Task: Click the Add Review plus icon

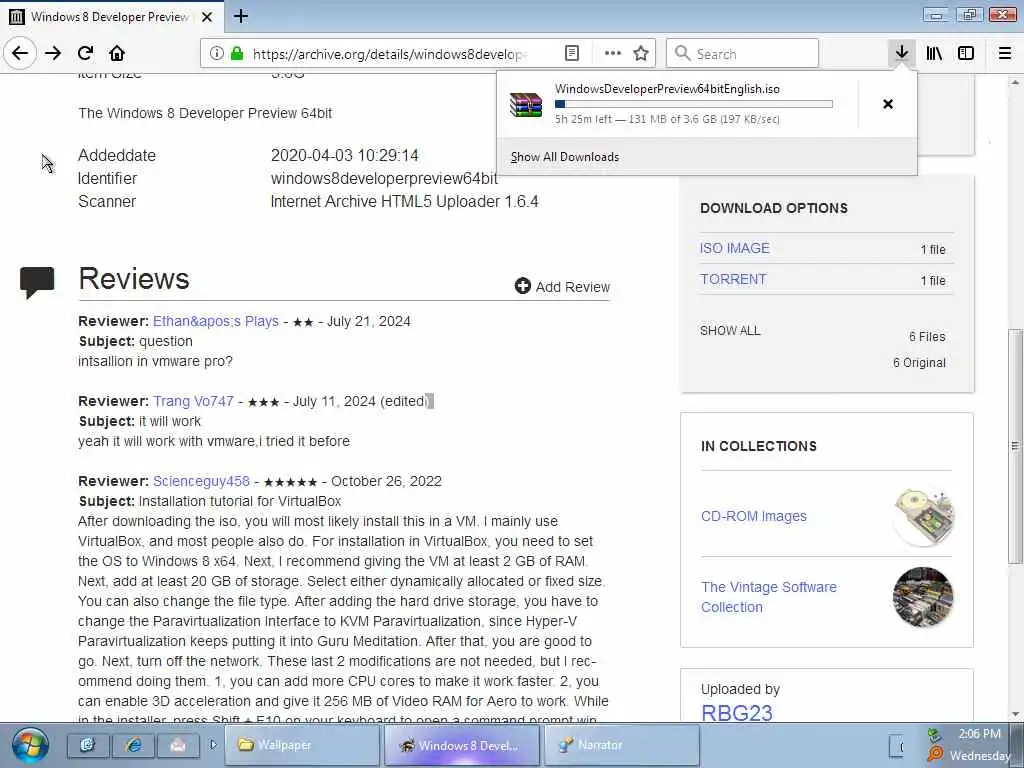Action: [x=522, y=286]
